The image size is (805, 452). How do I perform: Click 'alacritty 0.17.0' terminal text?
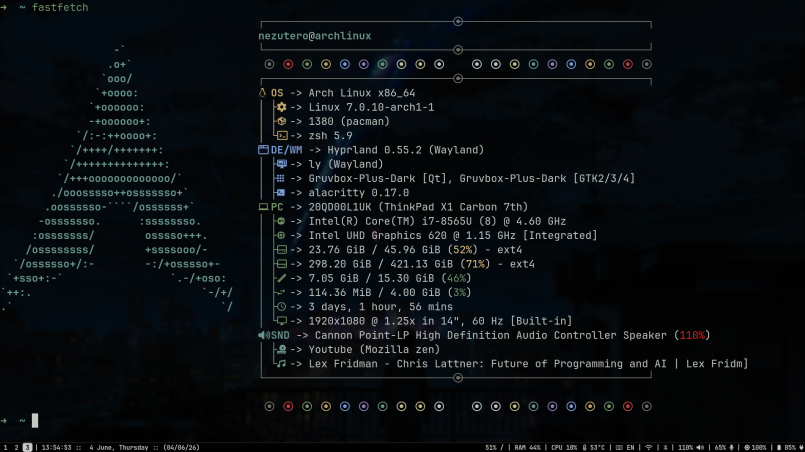(x=359, y=193)
